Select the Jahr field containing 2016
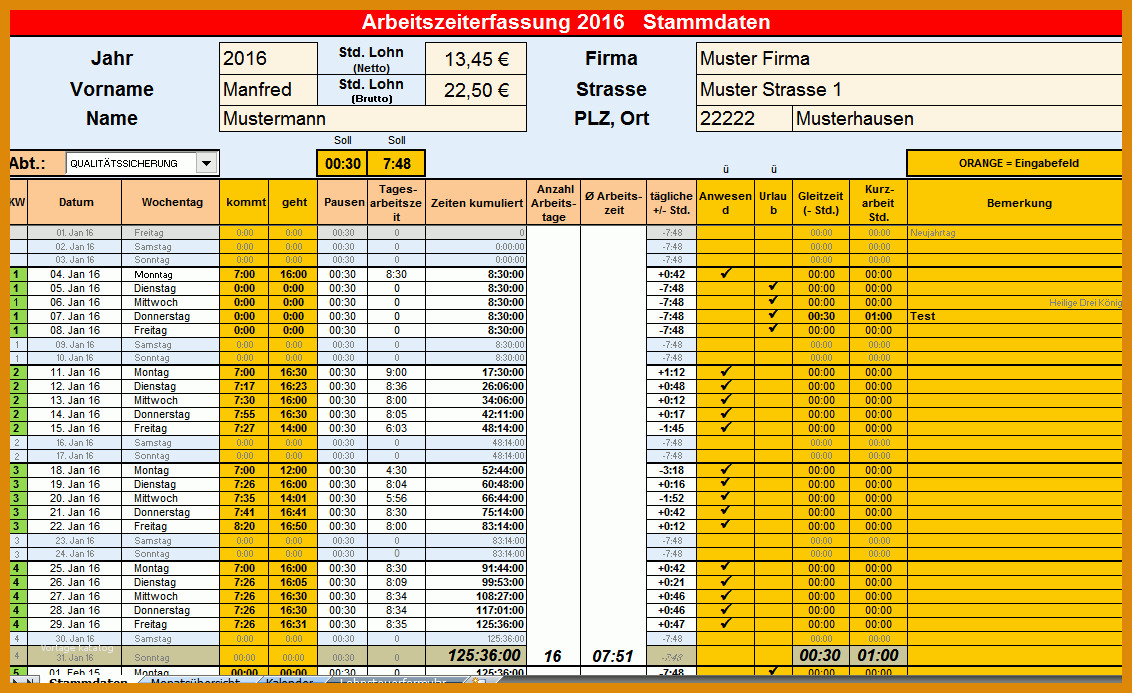Viewport: 1132px width, 693px height. tap(268, 59)
